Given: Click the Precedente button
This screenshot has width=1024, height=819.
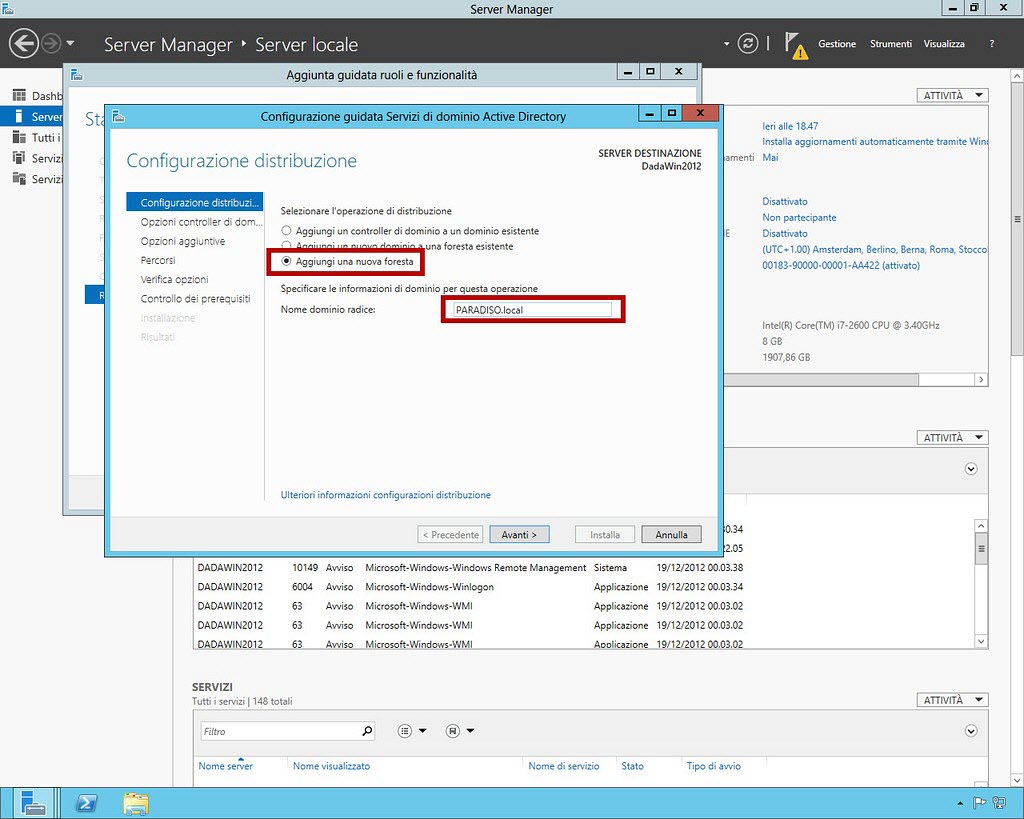Looking at the screenshot, I should point(450,534).
